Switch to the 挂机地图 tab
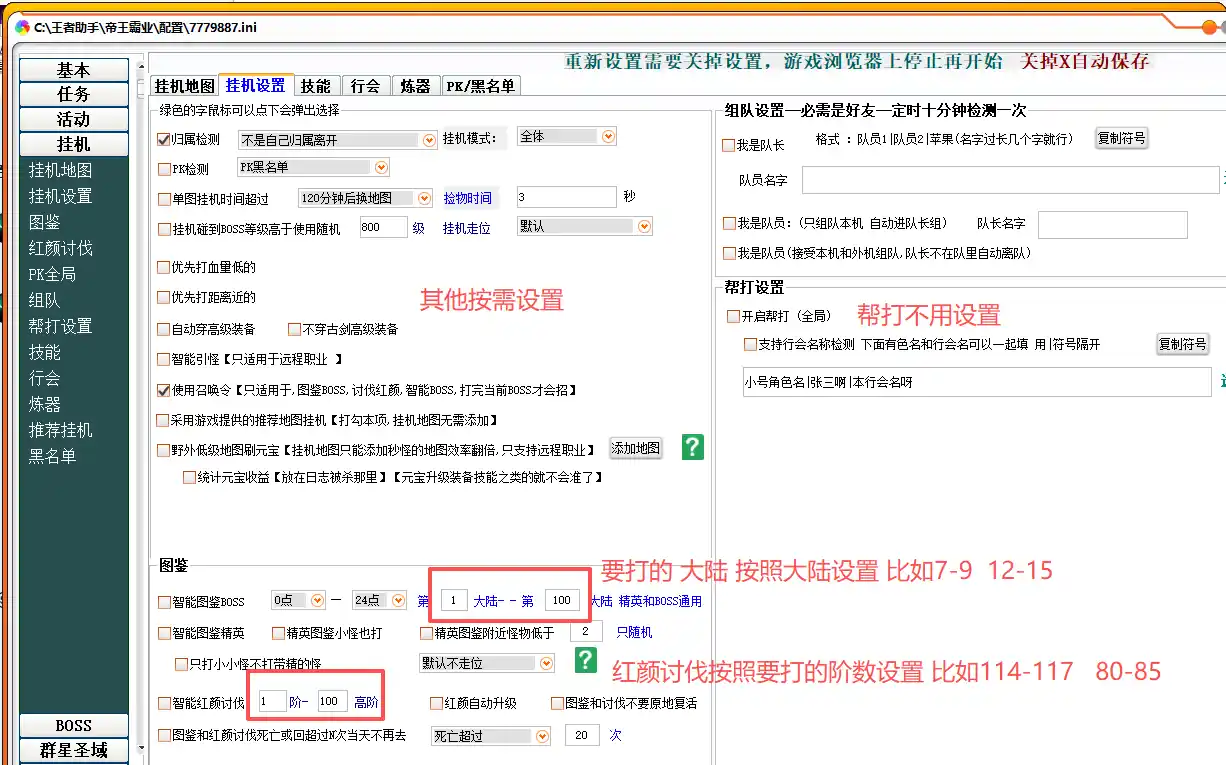The image size is (1226, 765). [x=184, y=86]
